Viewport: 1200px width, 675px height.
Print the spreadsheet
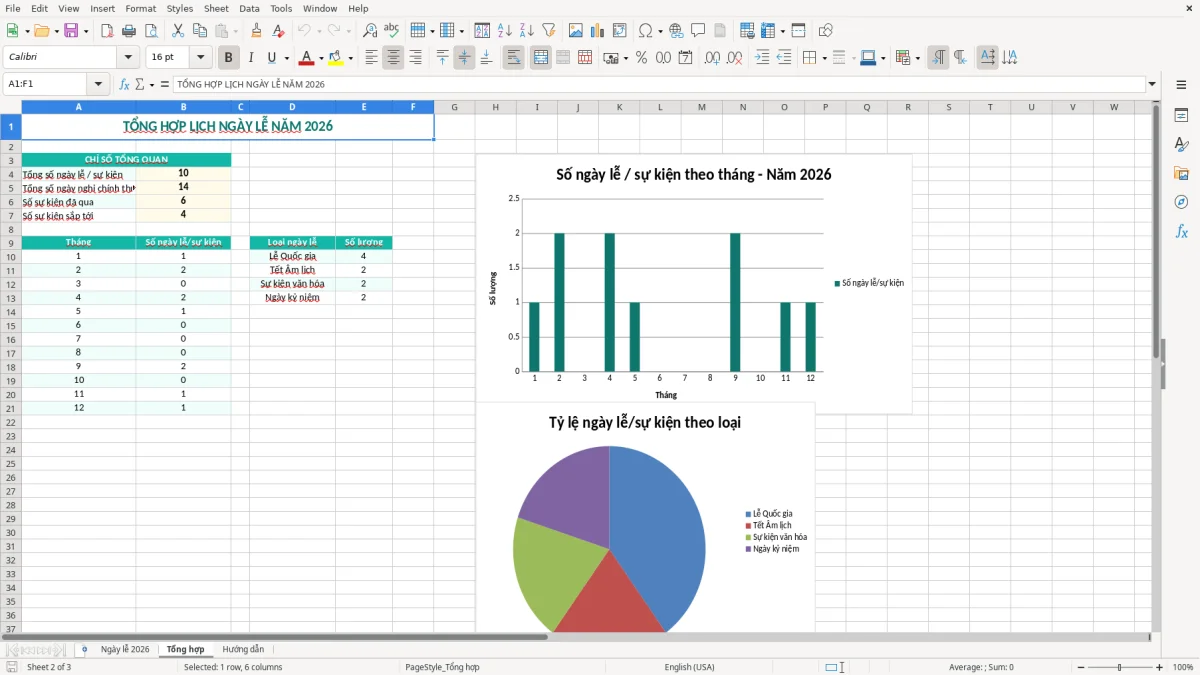click(x=129, y=31)
